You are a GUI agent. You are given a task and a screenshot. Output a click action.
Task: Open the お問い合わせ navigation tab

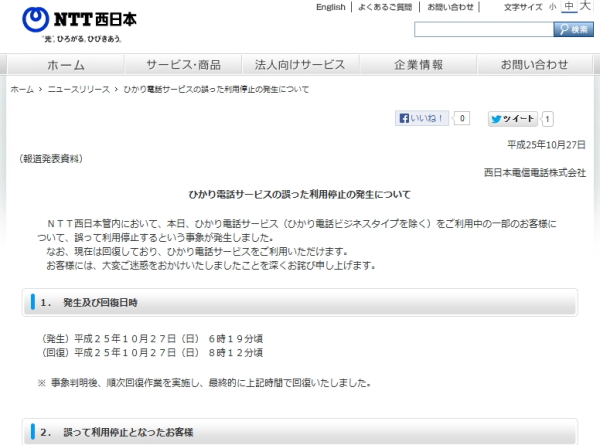tap(535, 64)
